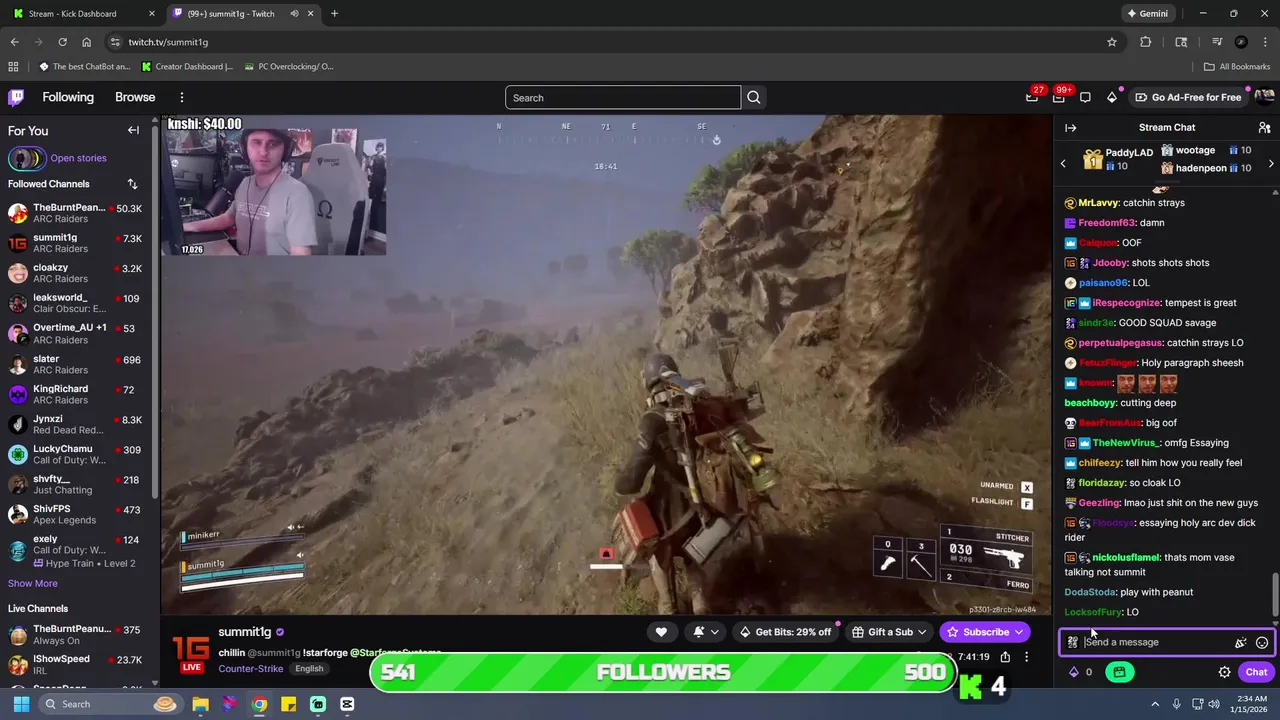The height and width of the screenshot is (720, 1280).
Task: Send message with Chat button
Action: [1256, 672]
